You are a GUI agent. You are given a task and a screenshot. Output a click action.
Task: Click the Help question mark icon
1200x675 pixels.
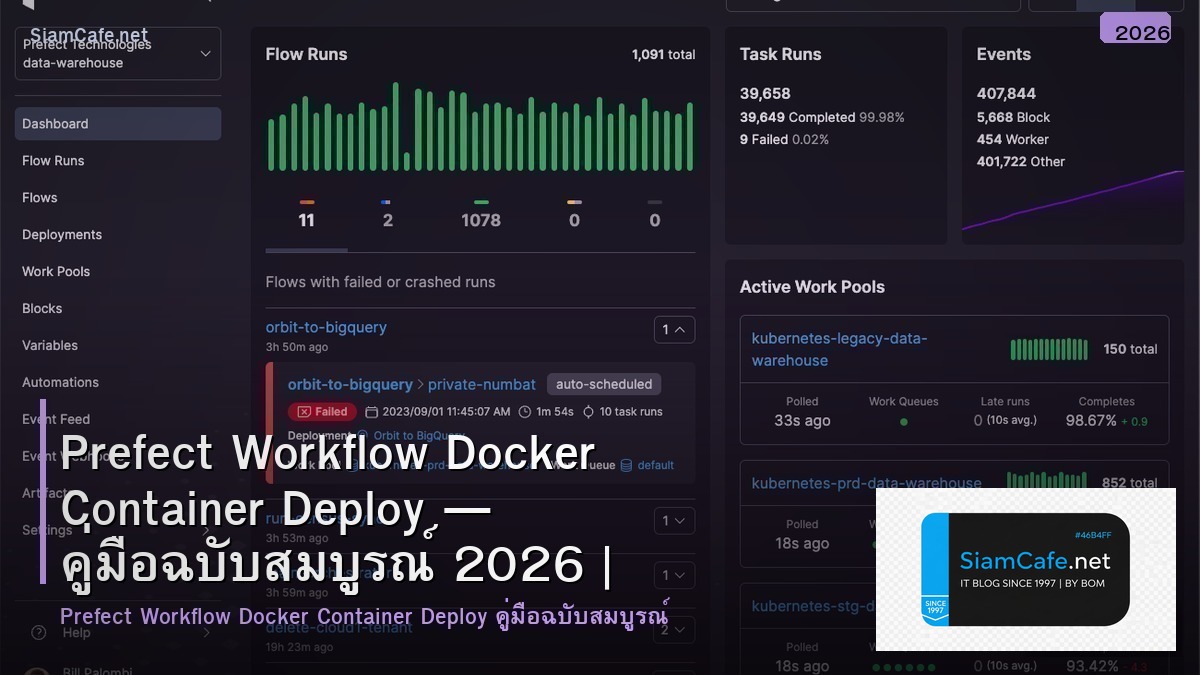(38, 632)
